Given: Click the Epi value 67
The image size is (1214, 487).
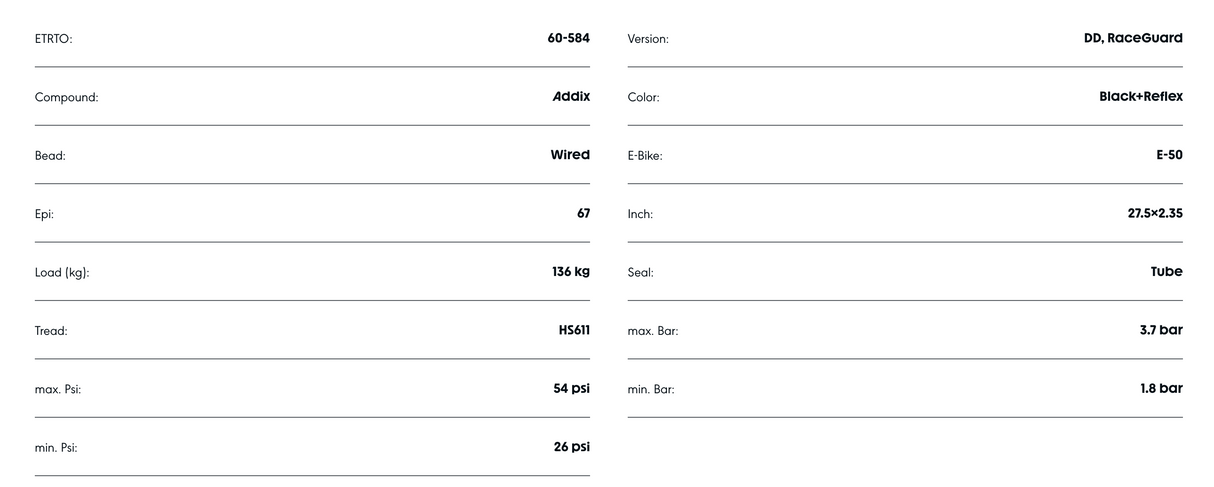Looking at the screenshot, I should pyautogui.click(x=583, y=213).
